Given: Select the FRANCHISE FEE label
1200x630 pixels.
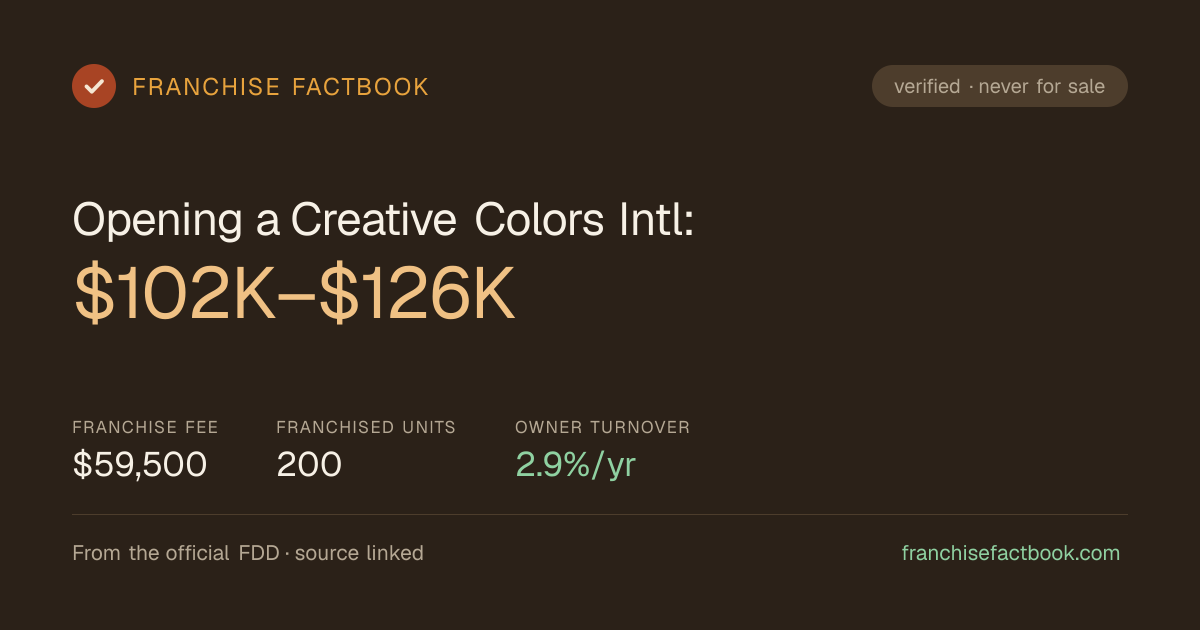Looking at the screenshot, I should pos(145,427).
